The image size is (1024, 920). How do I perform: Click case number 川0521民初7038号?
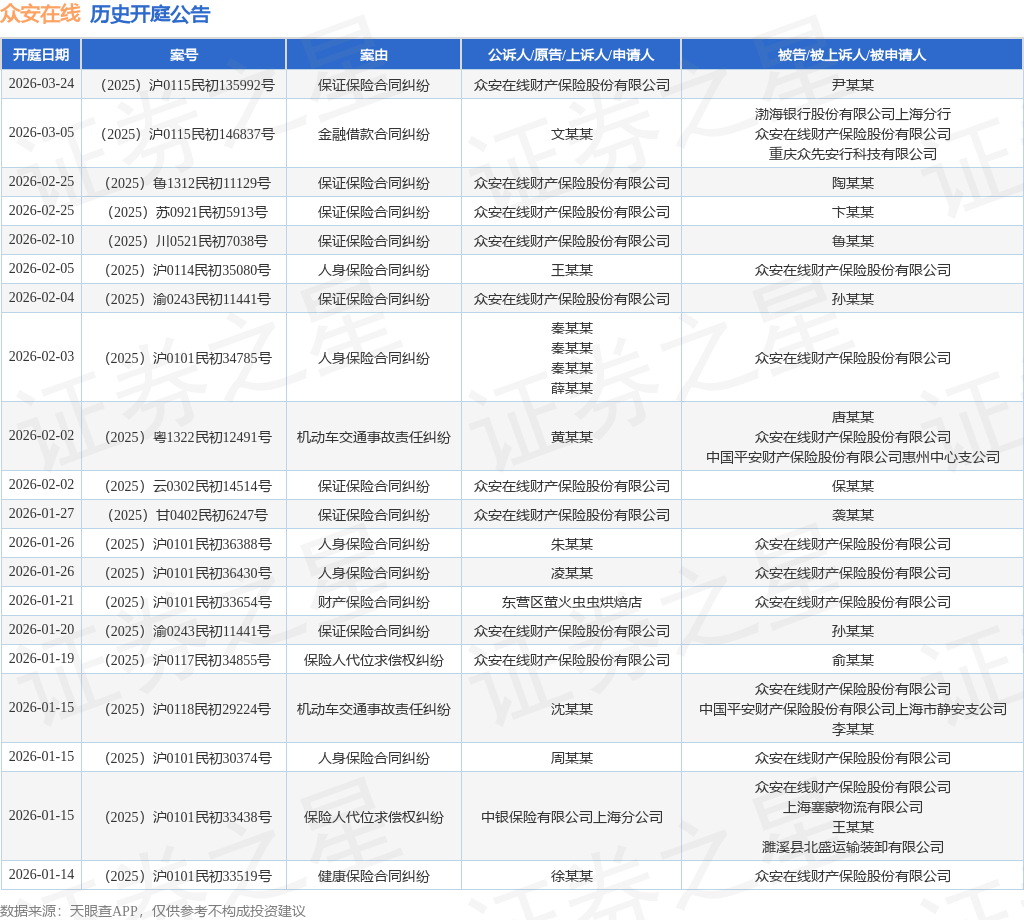tap(187, 242)
